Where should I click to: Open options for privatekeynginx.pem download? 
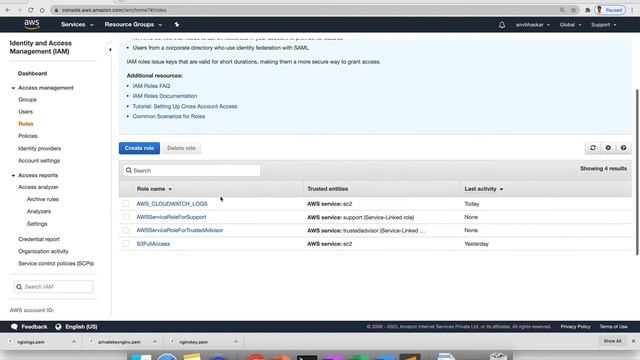point(155,342)
